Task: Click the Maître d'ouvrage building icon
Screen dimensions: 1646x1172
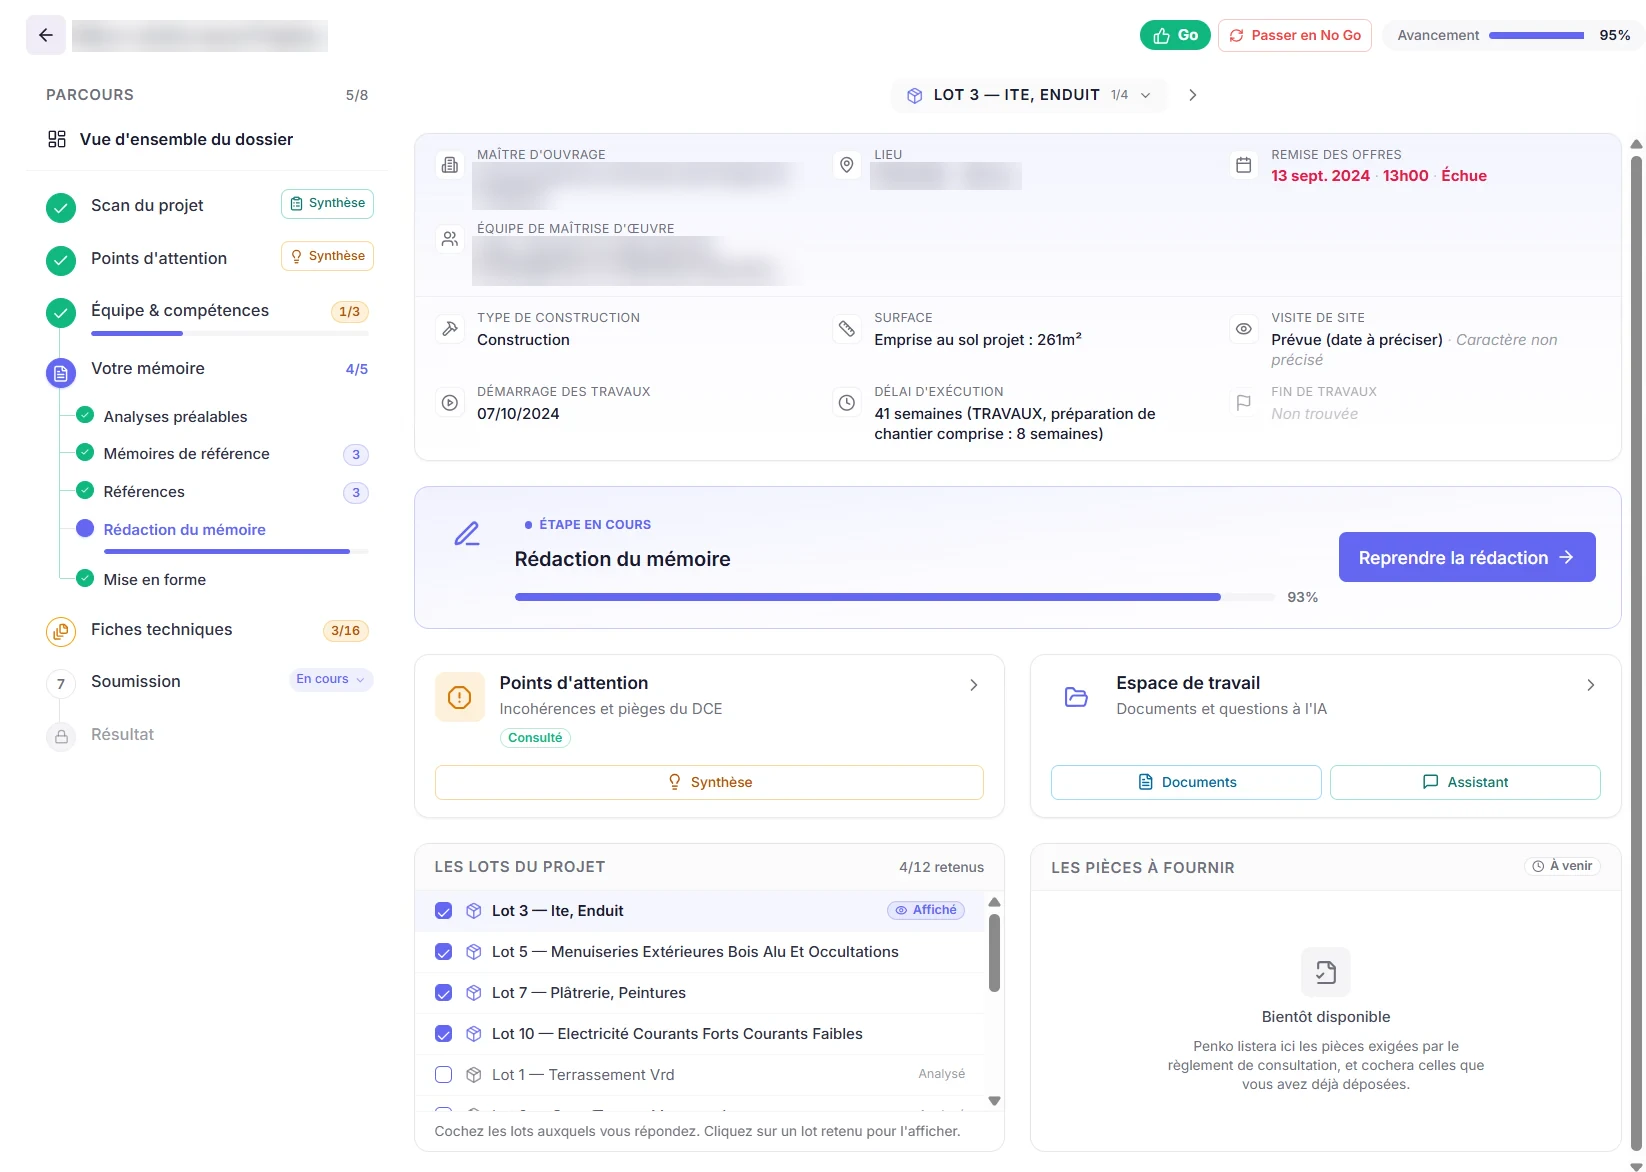Action: 450,165
